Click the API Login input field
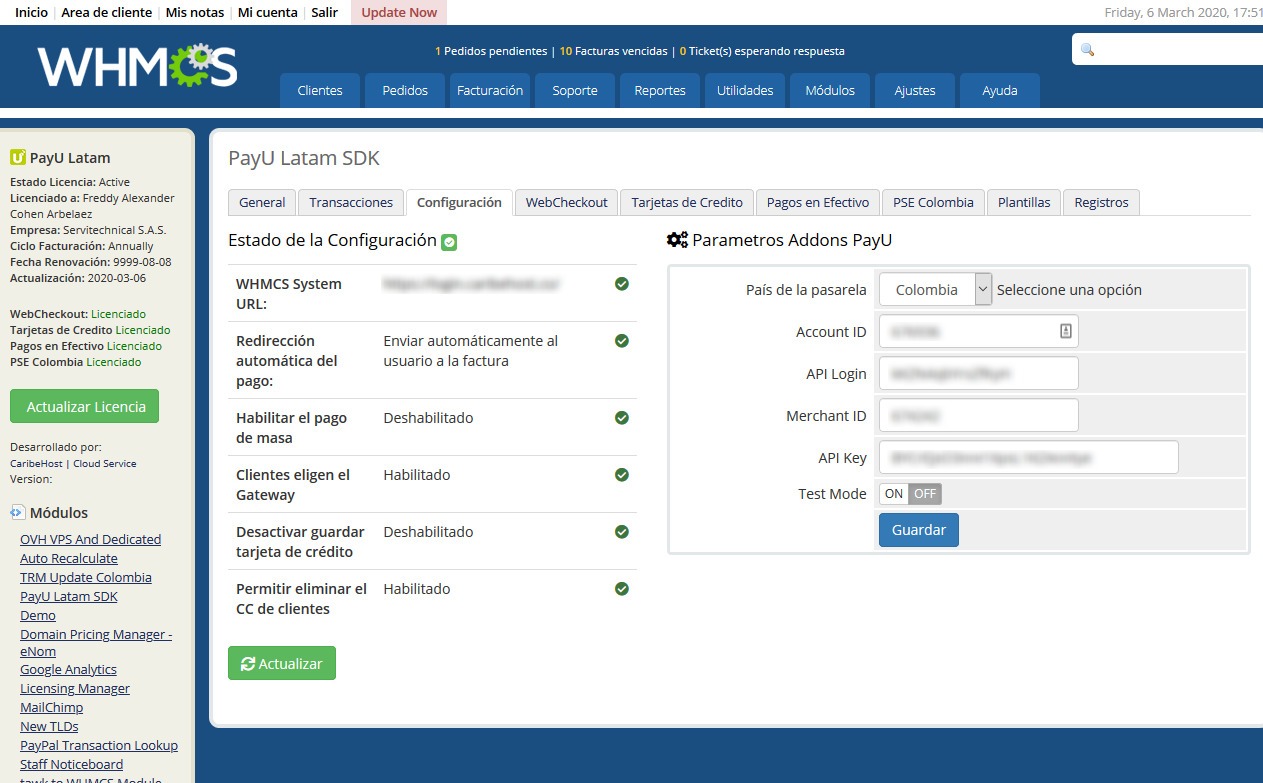Screen dimensions: 1263x783 click(x=979, y=373)
